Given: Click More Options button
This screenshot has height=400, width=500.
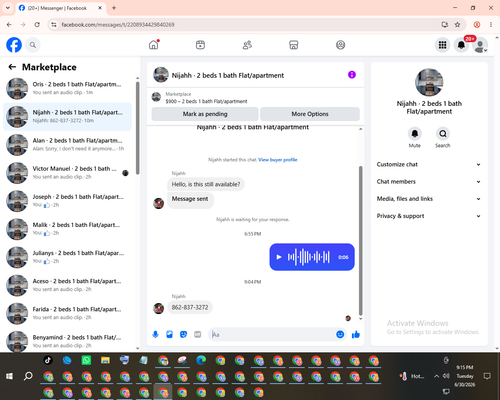Looking at the screenshot, I should [310, 114].
